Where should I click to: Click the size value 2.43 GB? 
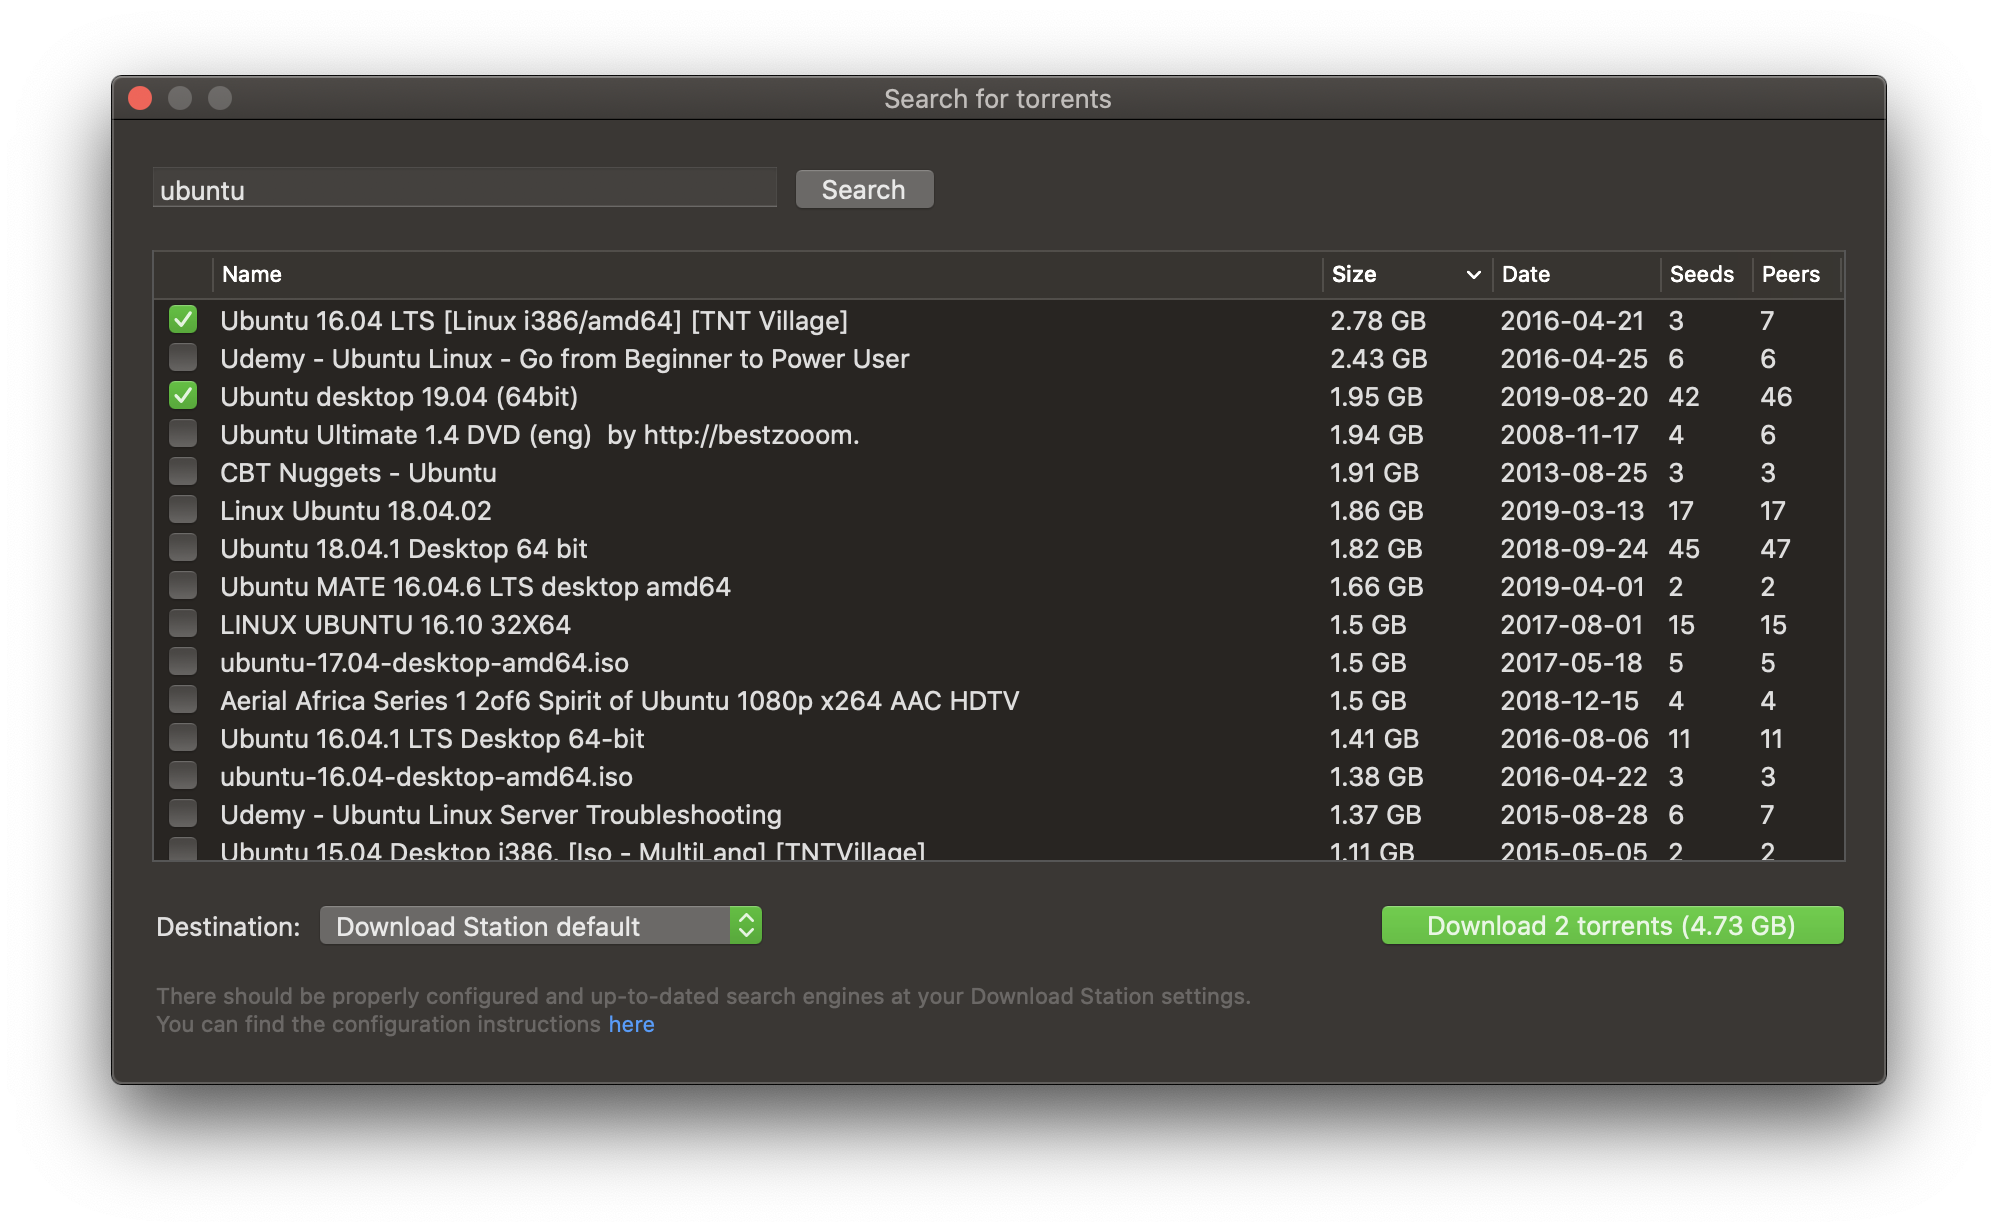[x=1379, y=359]
